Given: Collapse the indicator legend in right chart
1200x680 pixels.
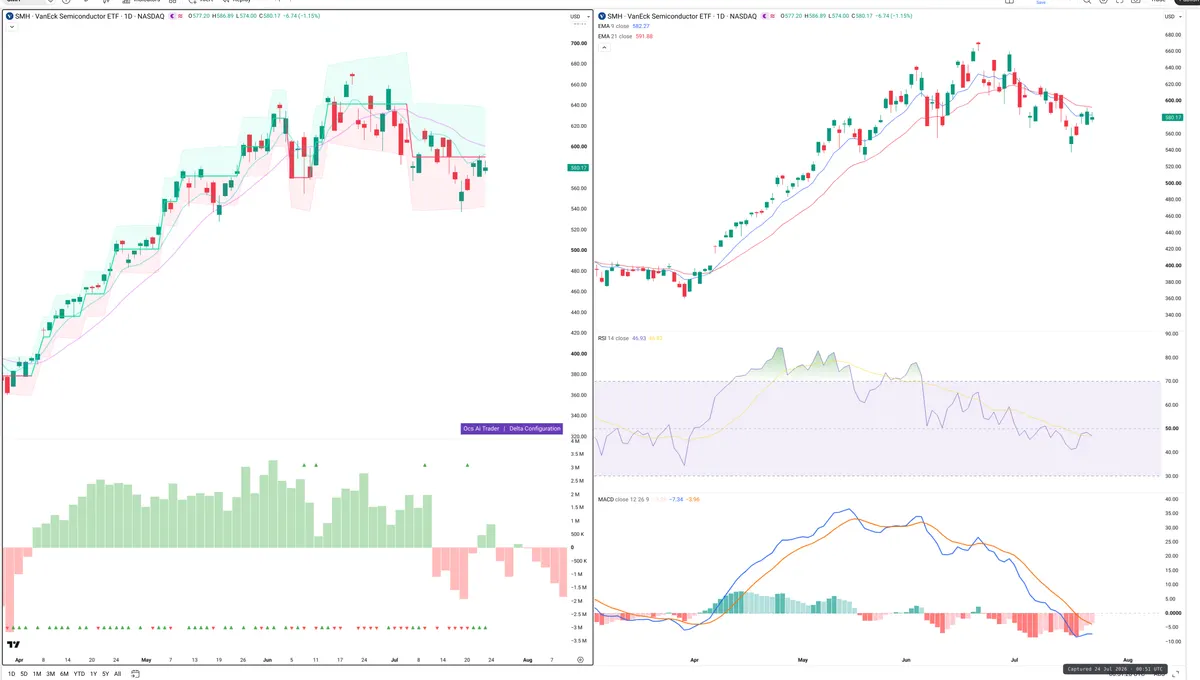Looking at the screenshot, I should pyautogui.click(x=602, y=46).
